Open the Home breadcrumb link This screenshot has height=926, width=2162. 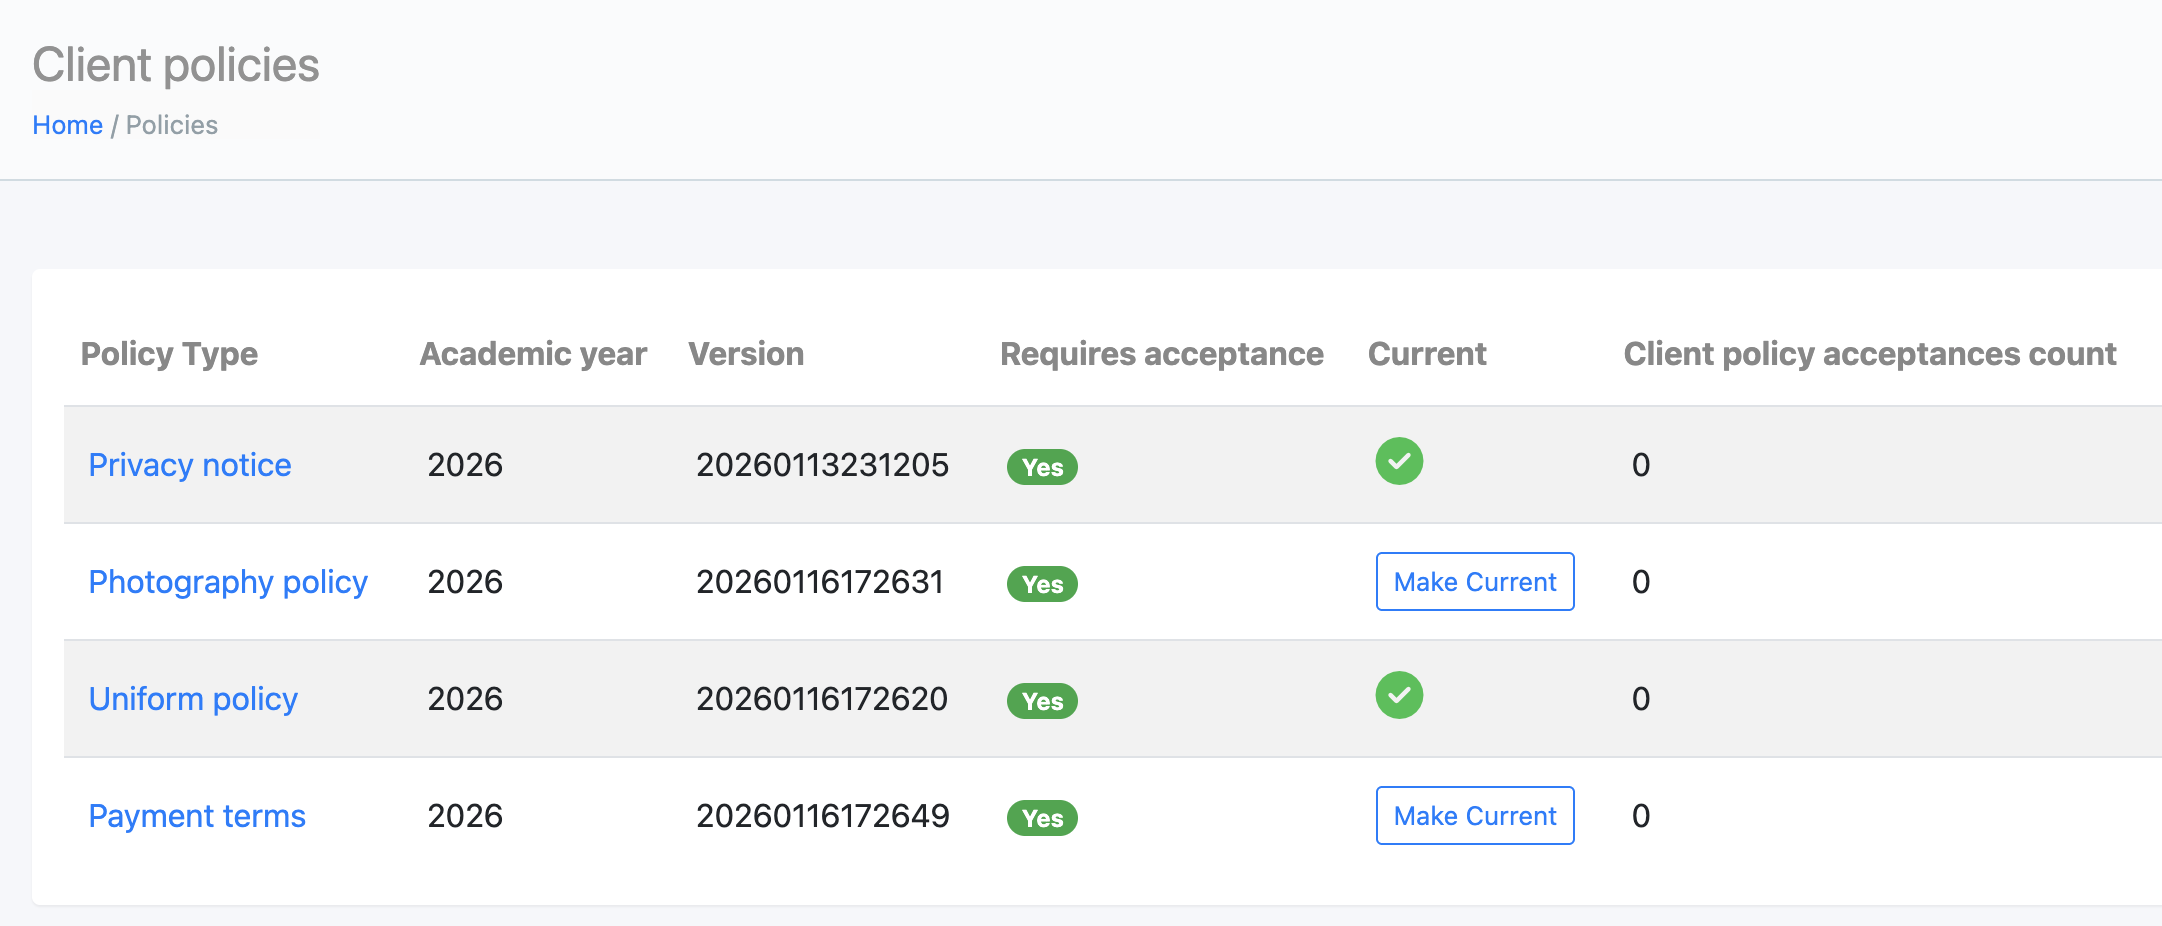point(67,125)
